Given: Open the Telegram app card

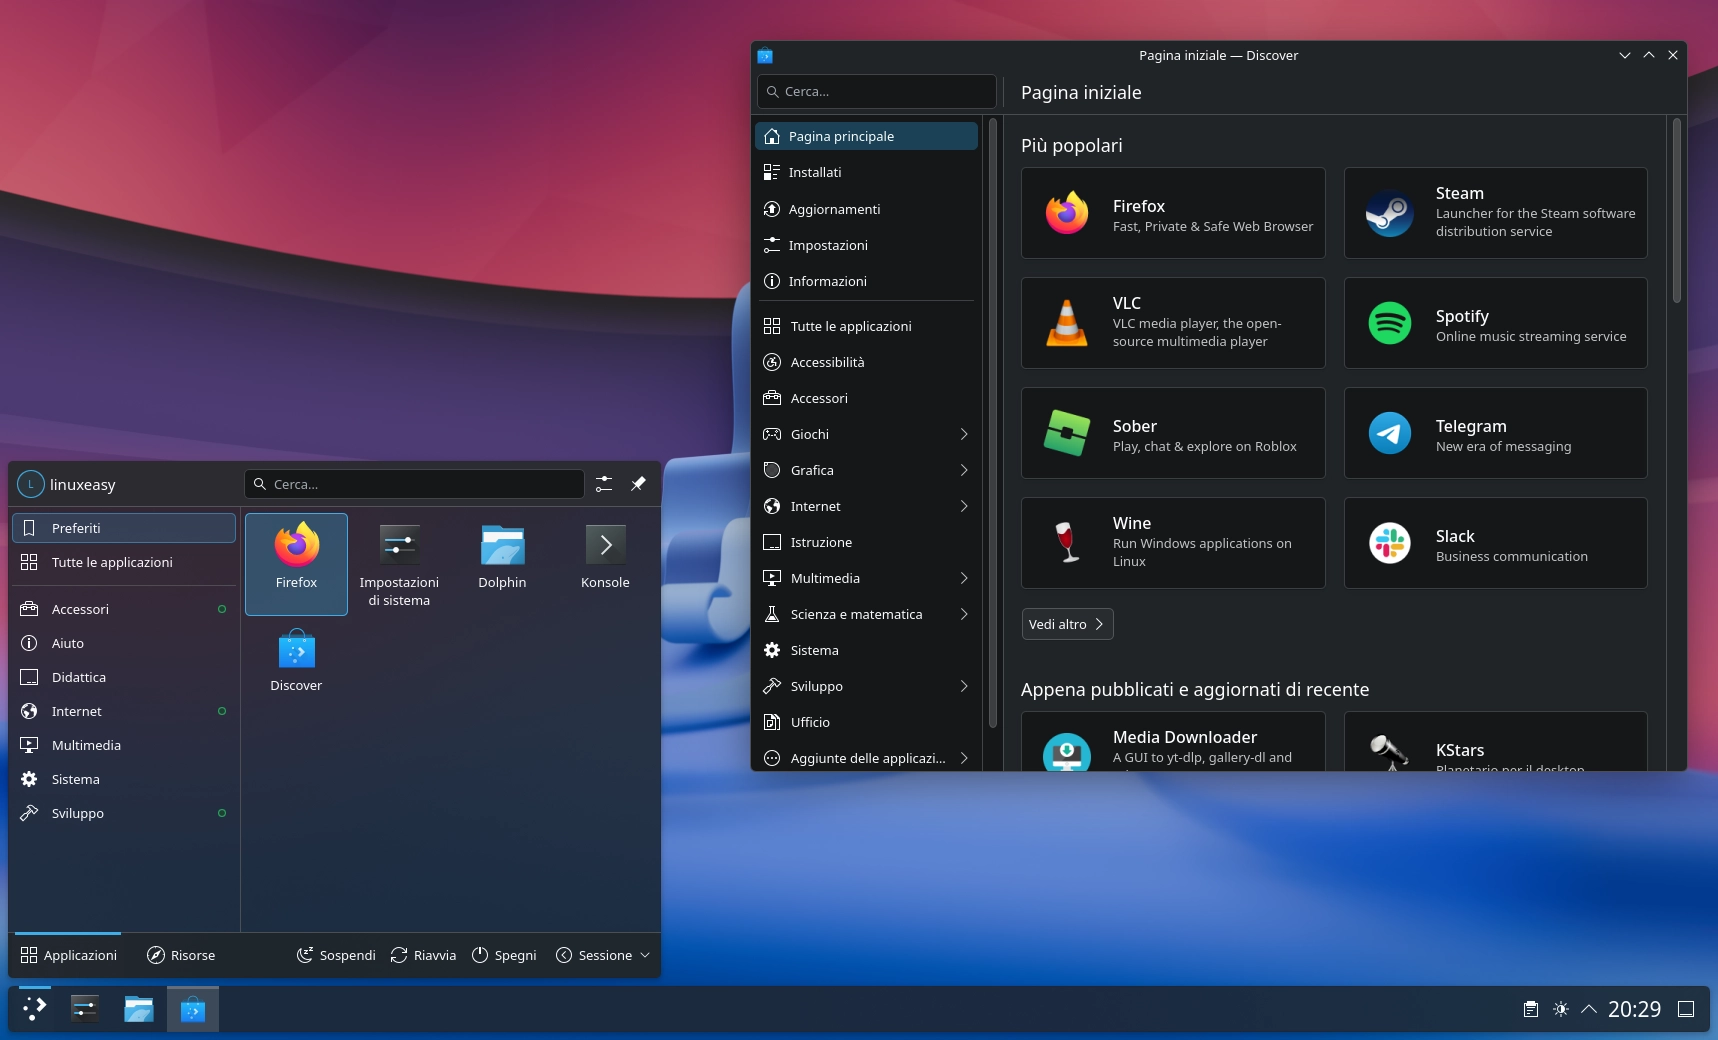Looking at the screenshot, I should 1496,433.
